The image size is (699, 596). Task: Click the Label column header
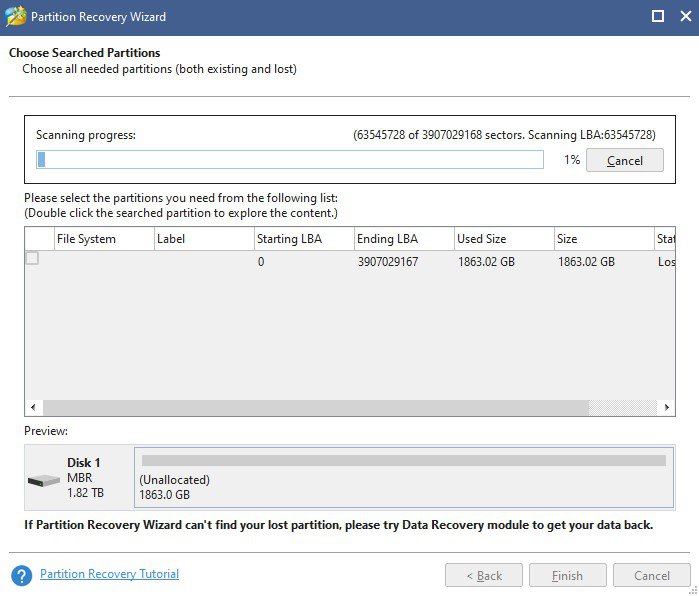(171, 239)
